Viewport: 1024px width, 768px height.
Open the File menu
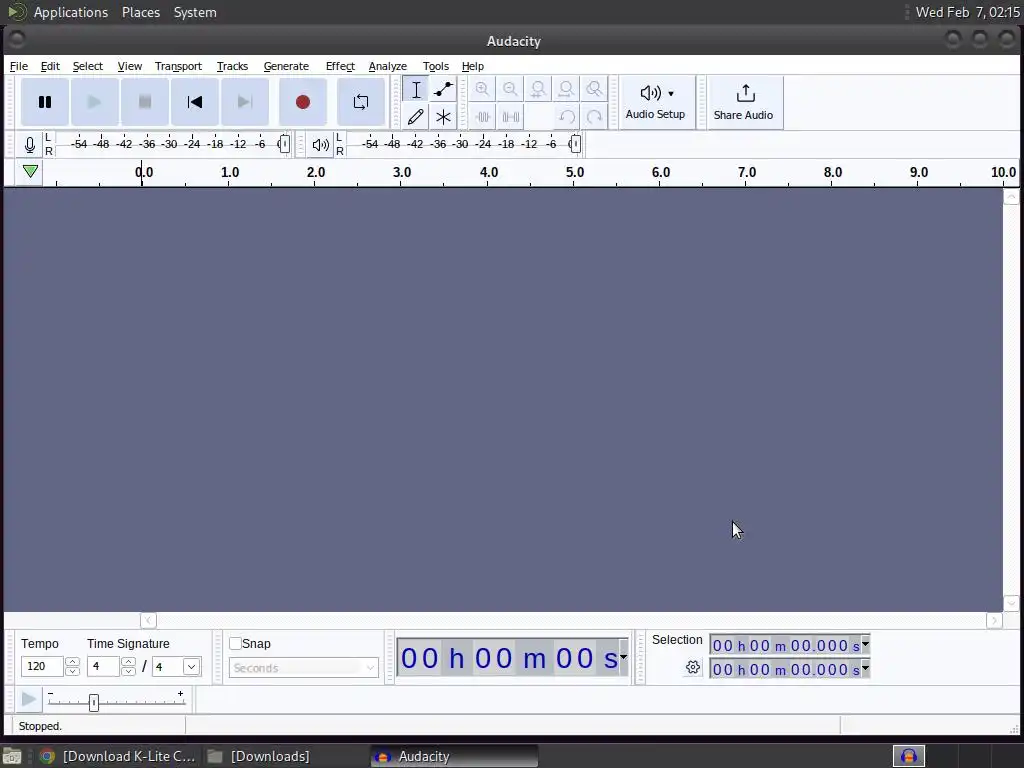(x=18, y=66)
